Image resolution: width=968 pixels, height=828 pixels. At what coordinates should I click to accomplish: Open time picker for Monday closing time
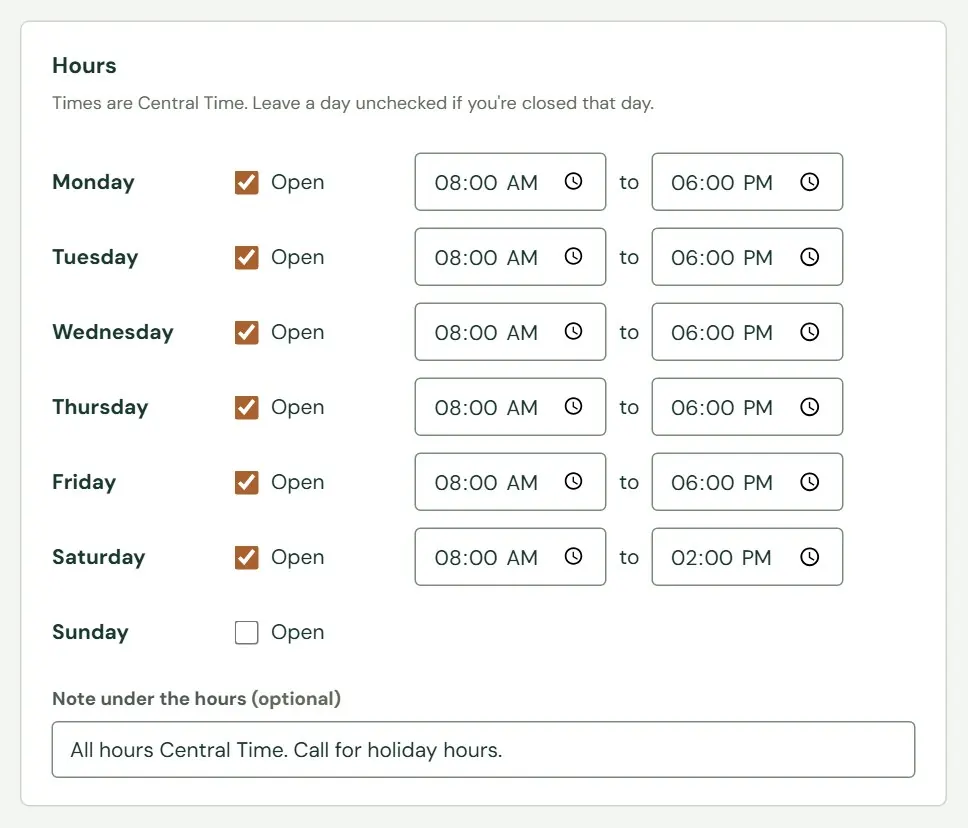point(809,182)
